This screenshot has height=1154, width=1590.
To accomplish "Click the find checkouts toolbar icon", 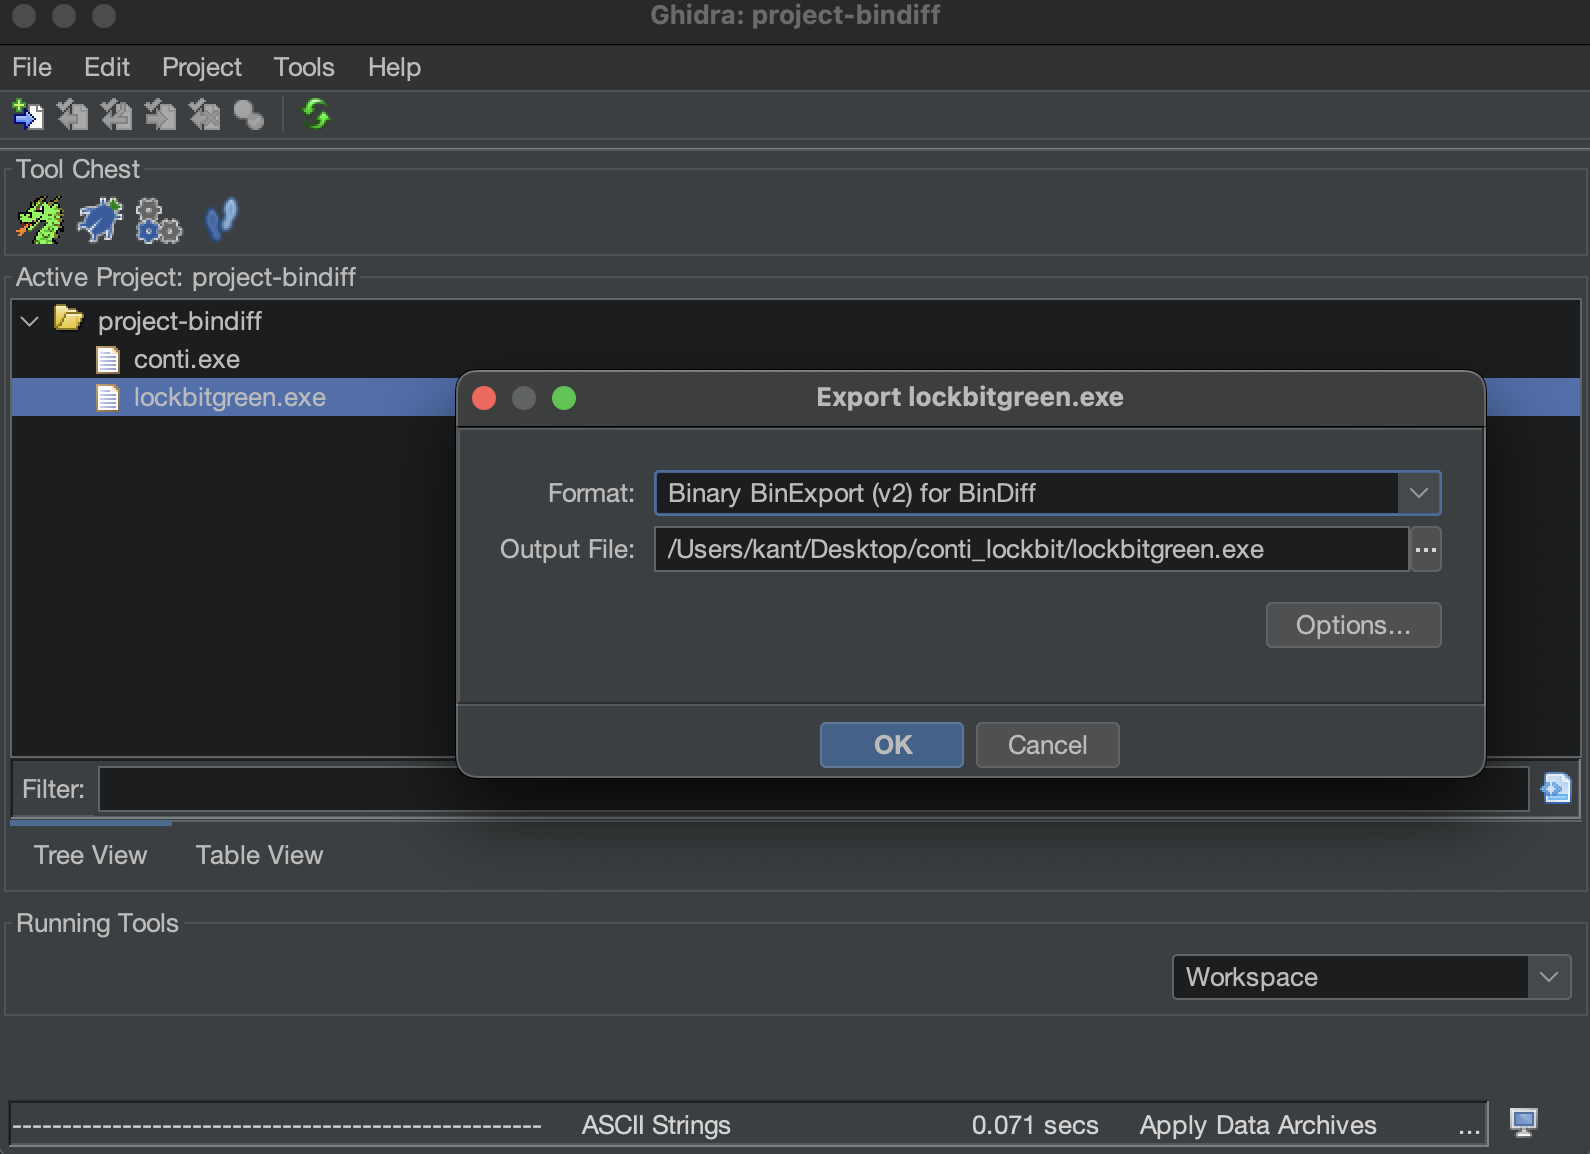I will click(x=248, y=115).
